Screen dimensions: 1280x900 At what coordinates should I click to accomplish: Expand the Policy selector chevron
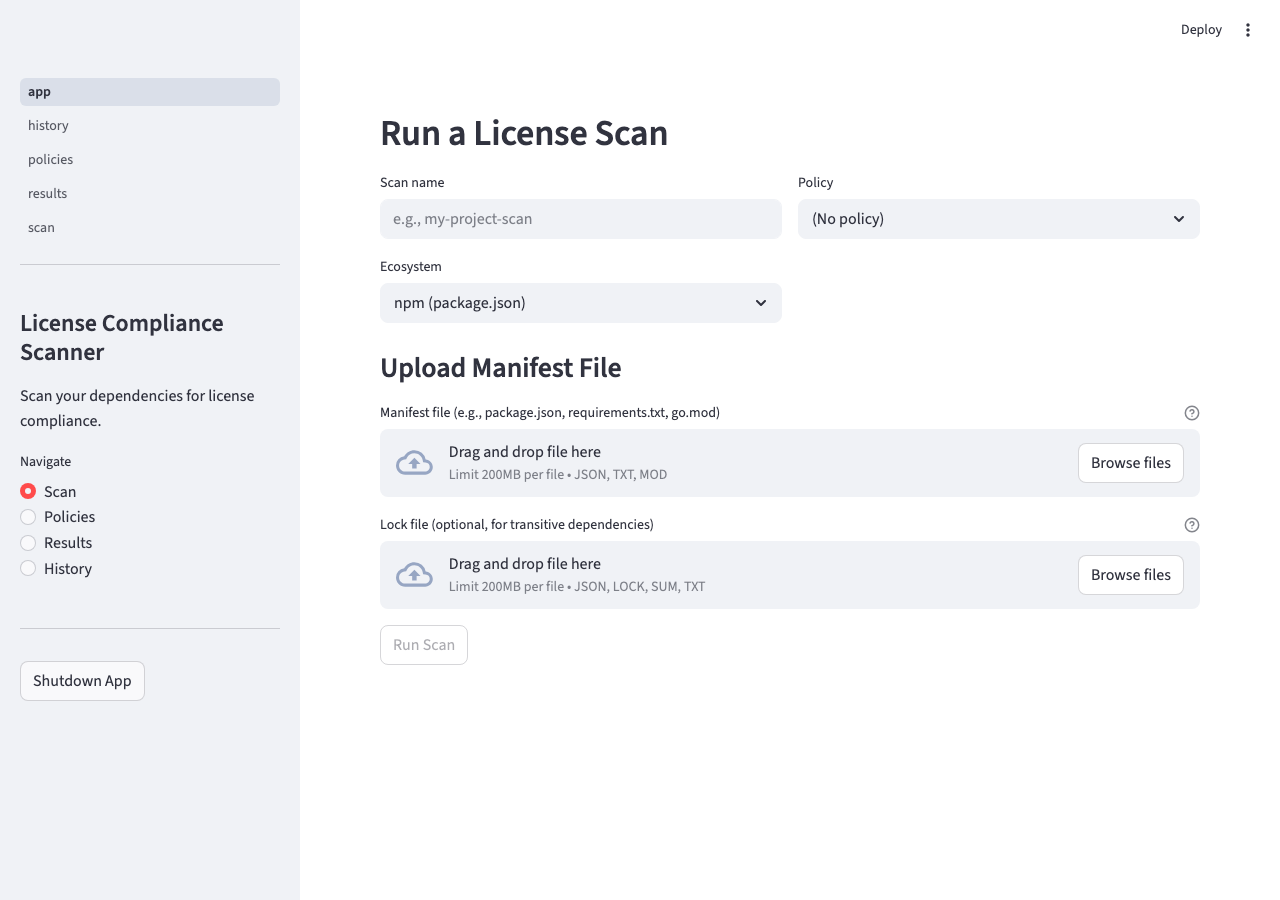click(1177, 218)
